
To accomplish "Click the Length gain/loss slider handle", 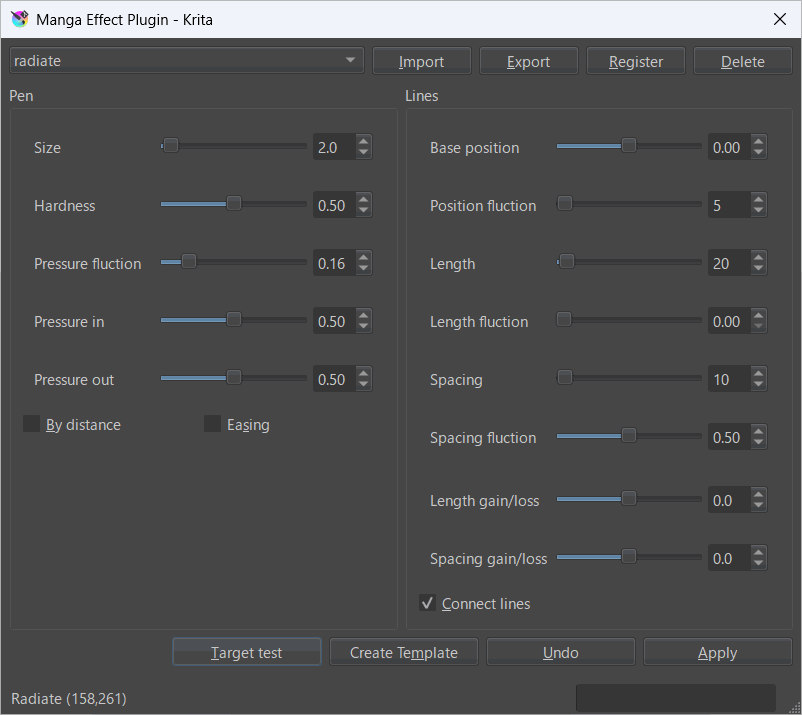I will coord(629,499).
